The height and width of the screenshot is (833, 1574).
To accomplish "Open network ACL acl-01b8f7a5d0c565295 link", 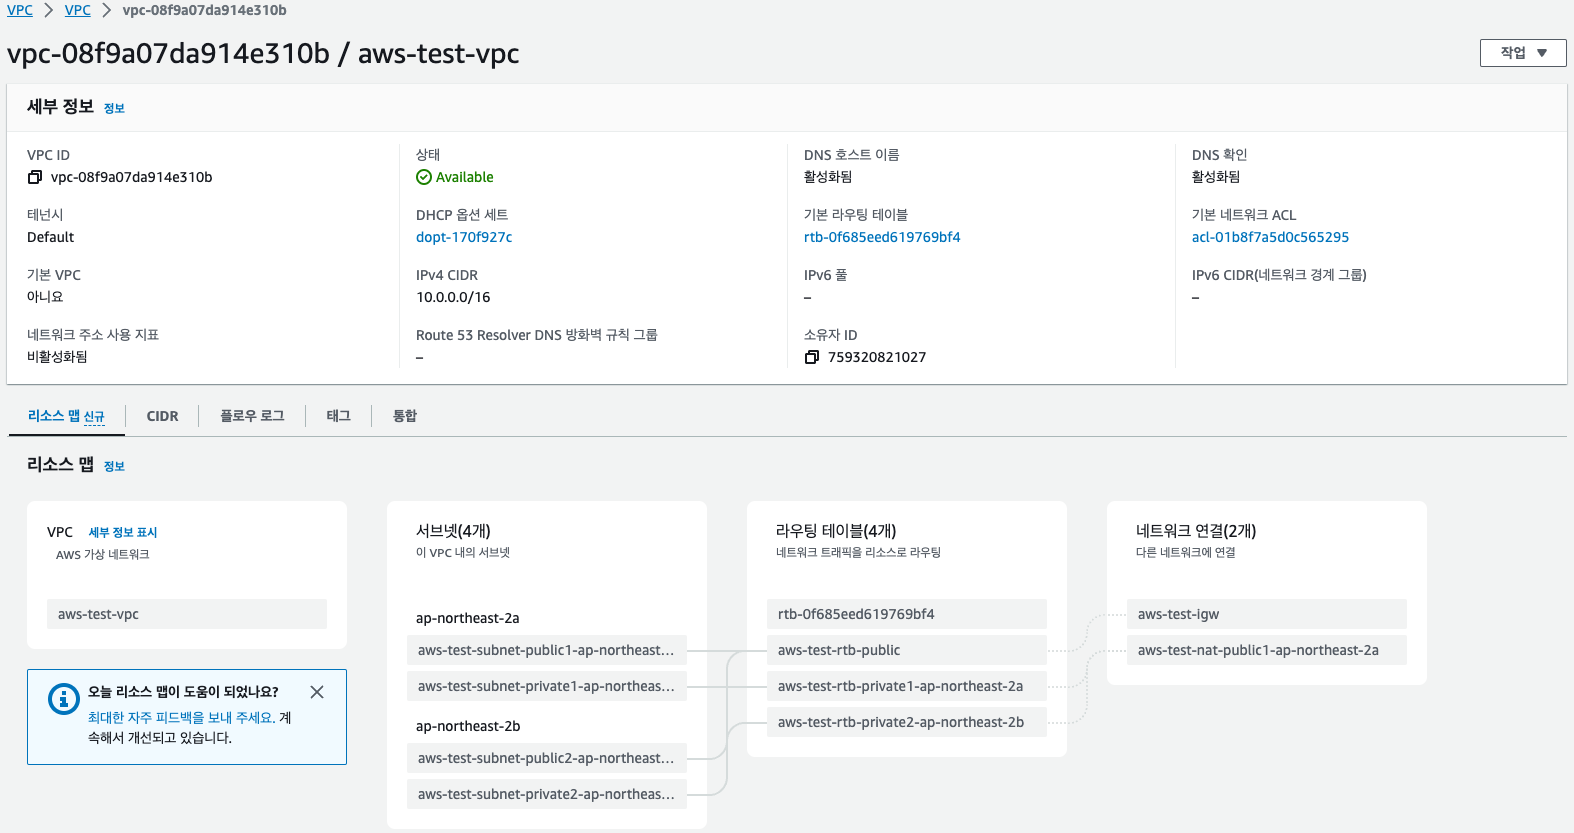I will coord(1270,238).
